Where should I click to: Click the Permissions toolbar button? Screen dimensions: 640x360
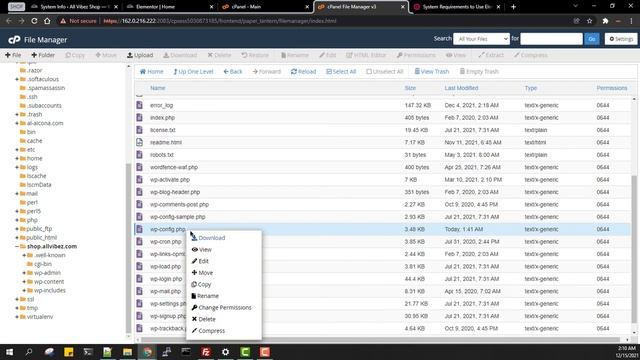pyautogui.click(x=416, y=55)
